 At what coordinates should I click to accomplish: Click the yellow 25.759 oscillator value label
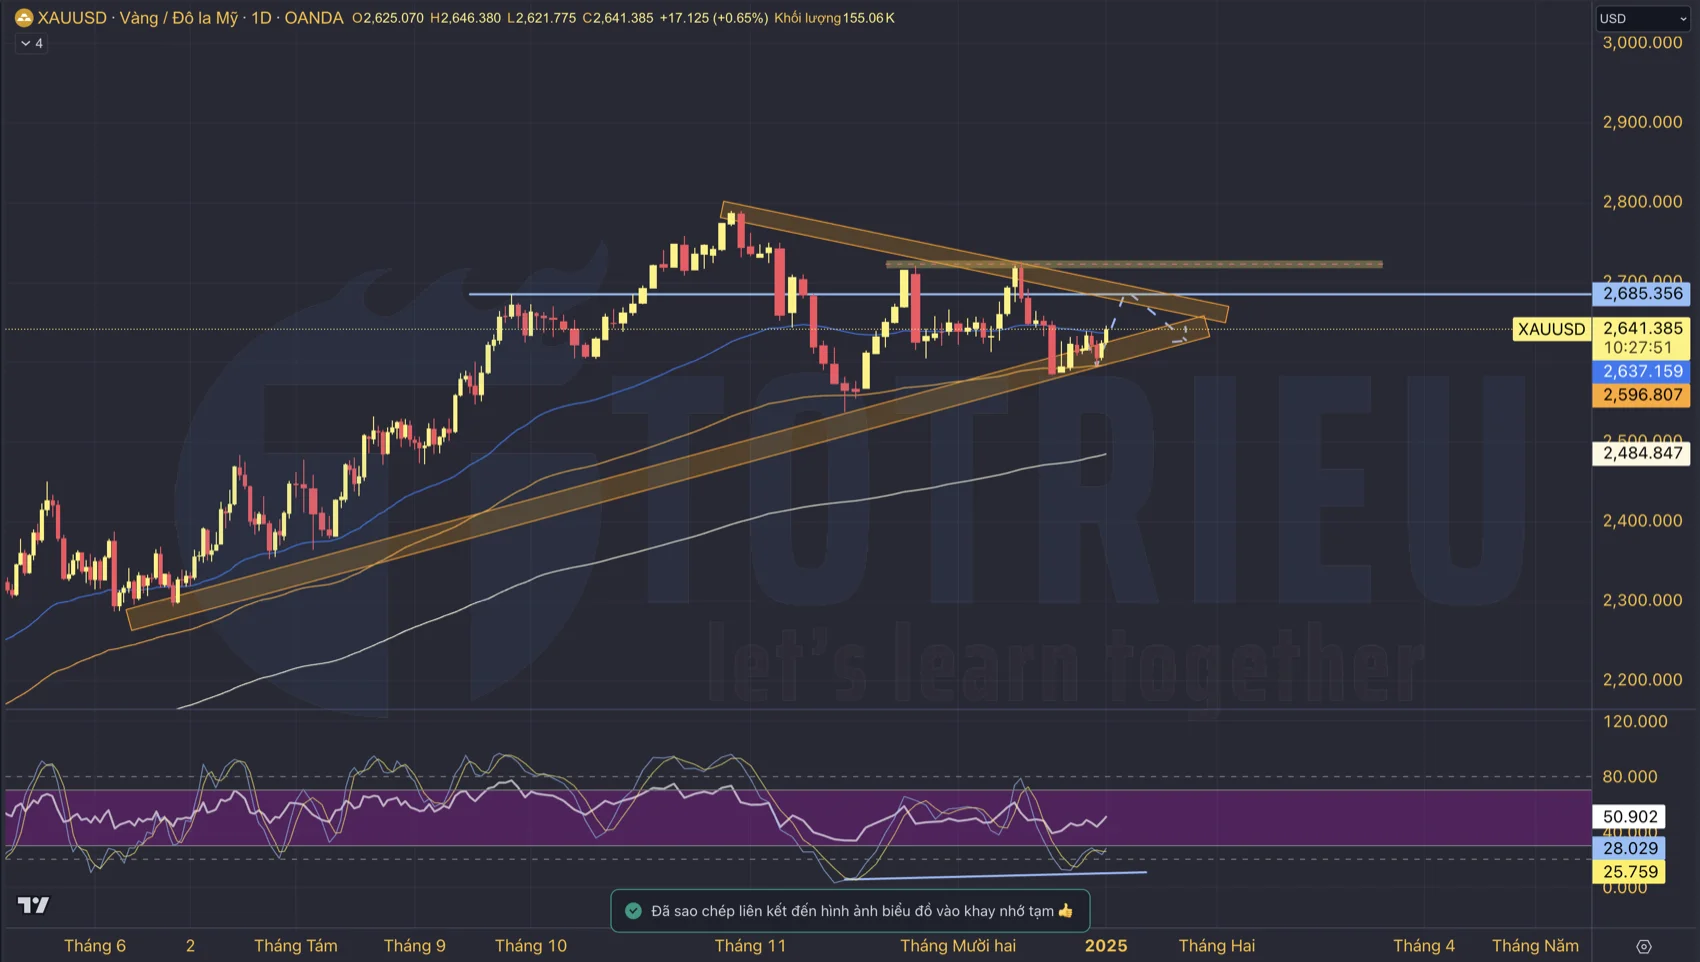click(1629, 872)
